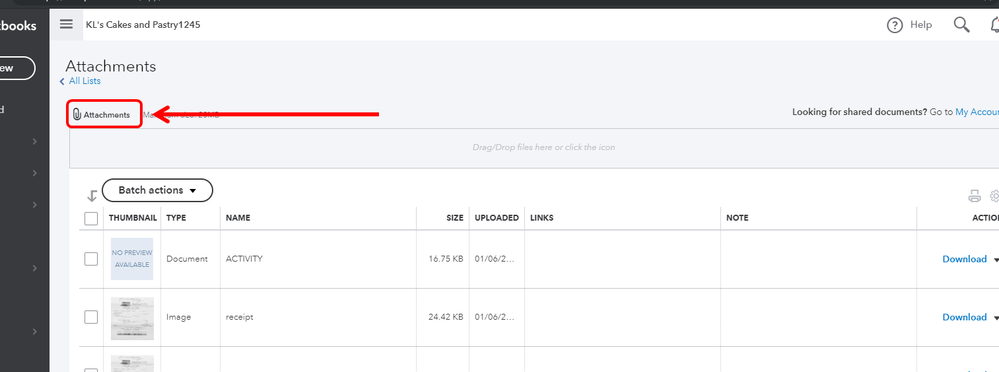Click the Help text label

coord(921,25)
